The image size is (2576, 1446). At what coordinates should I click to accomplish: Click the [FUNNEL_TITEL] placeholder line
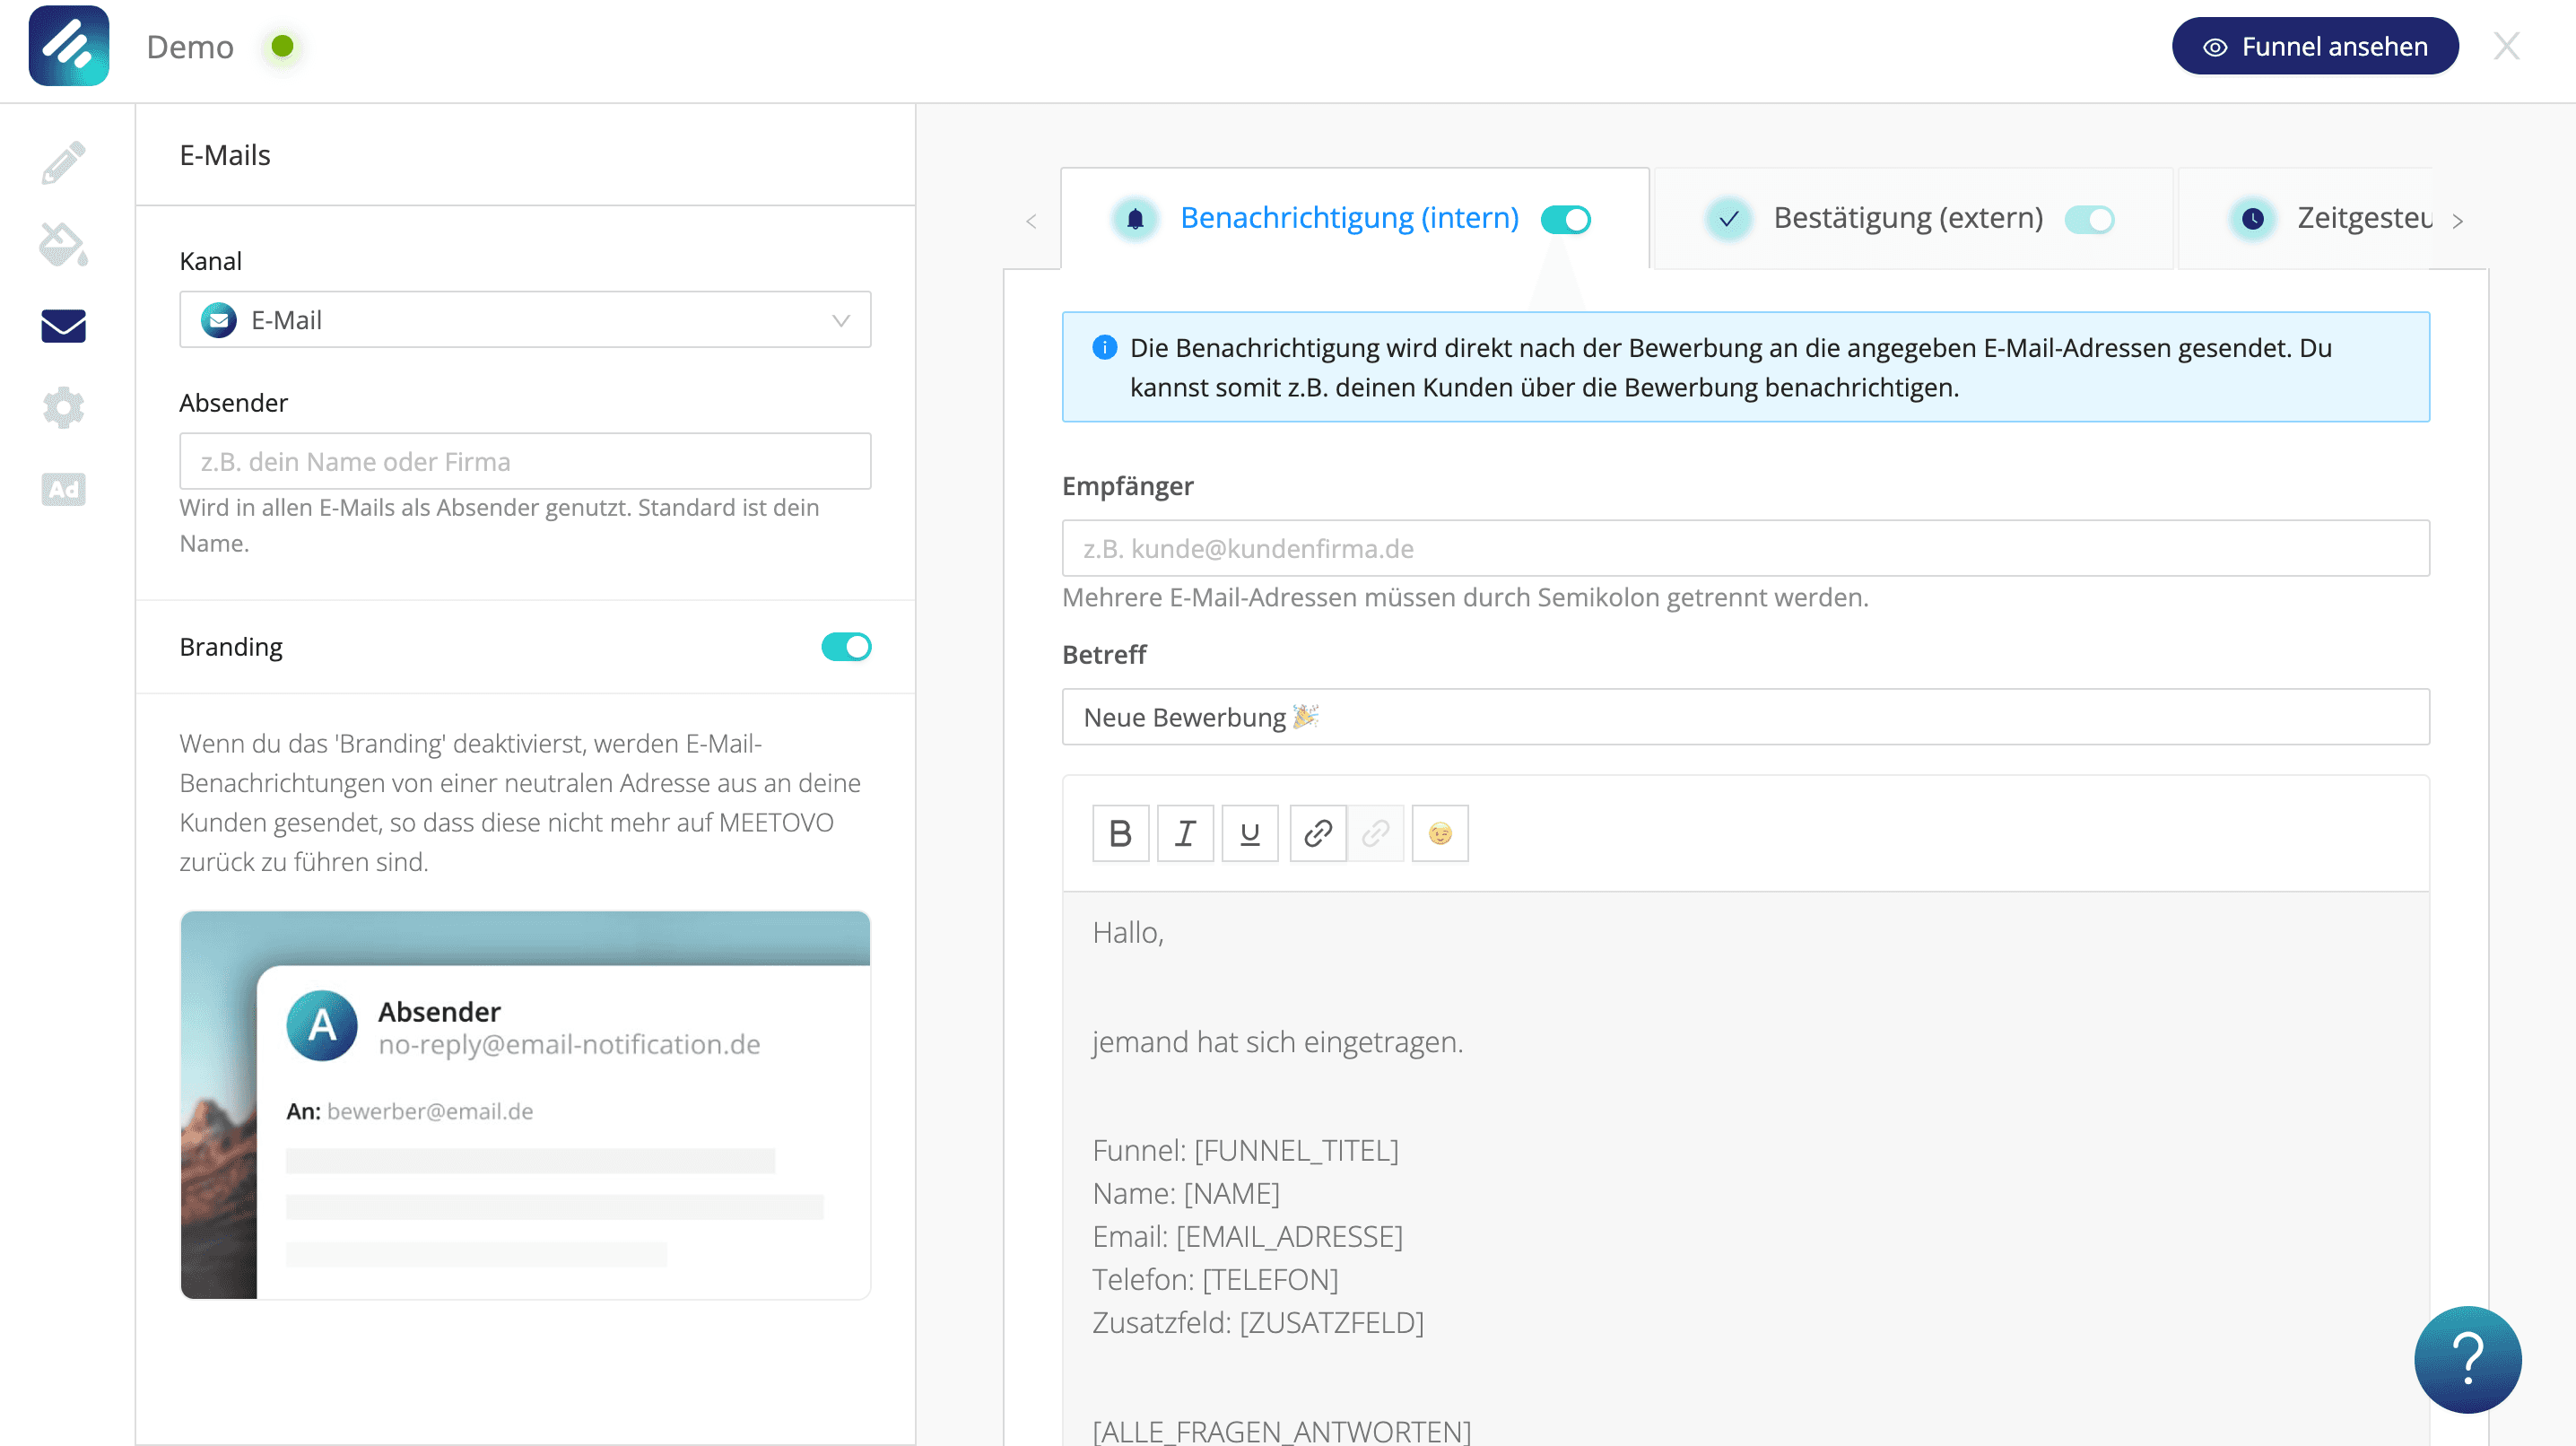click(1245, 1150)
